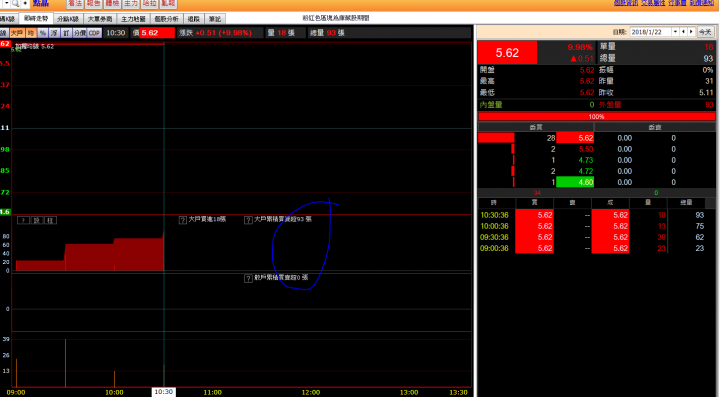Select the 10:30:36 trade row
Screen dimensions: 720x397
tap(596, 215)
